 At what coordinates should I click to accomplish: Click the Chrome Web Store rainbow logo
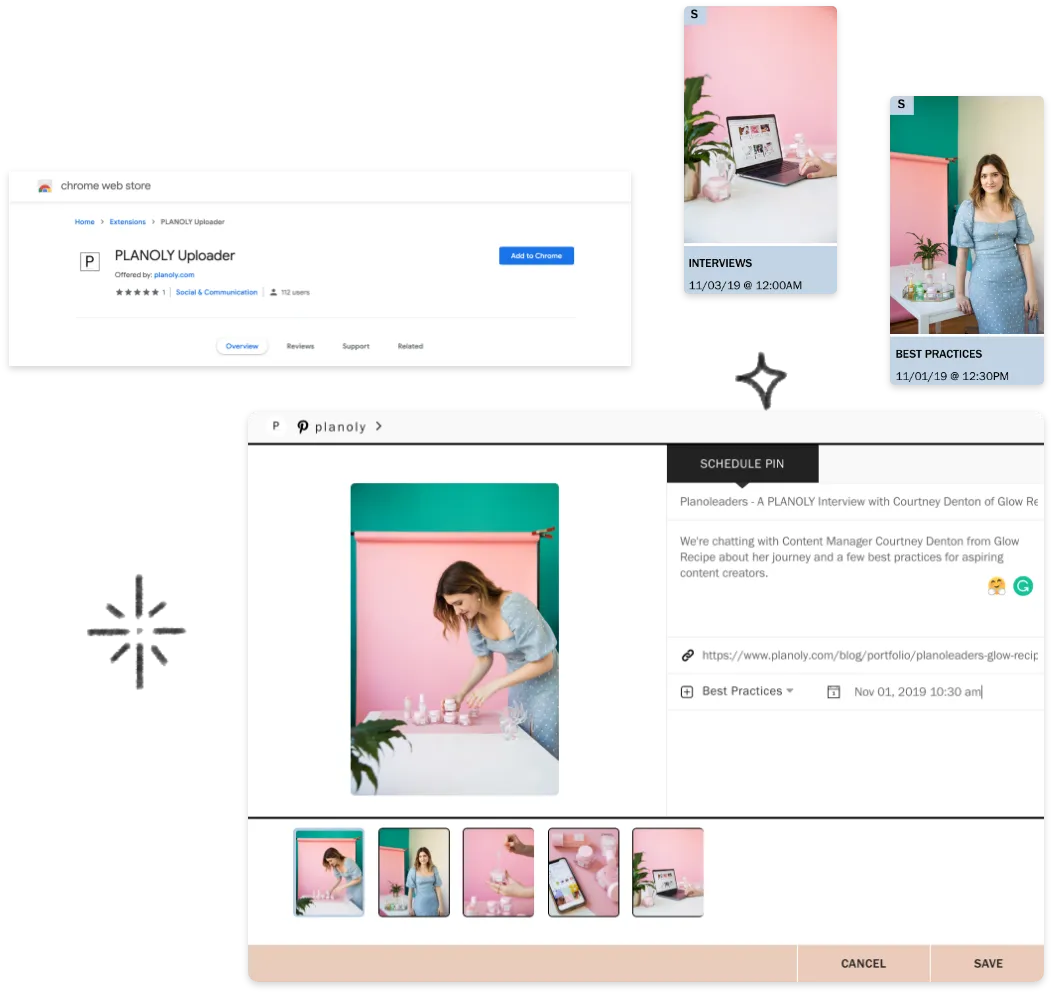pos(45,187)
